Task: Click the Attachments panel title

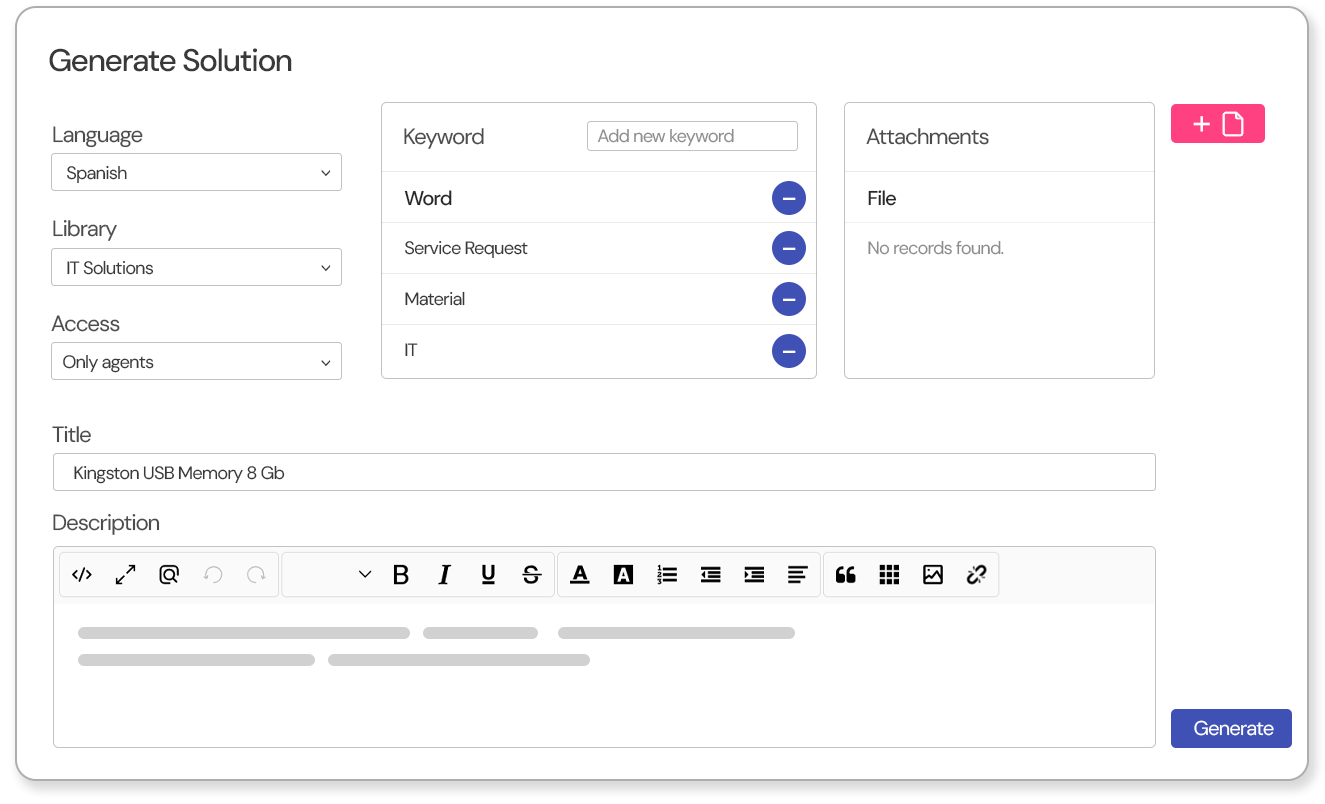Action: click(x=927, y=137)
